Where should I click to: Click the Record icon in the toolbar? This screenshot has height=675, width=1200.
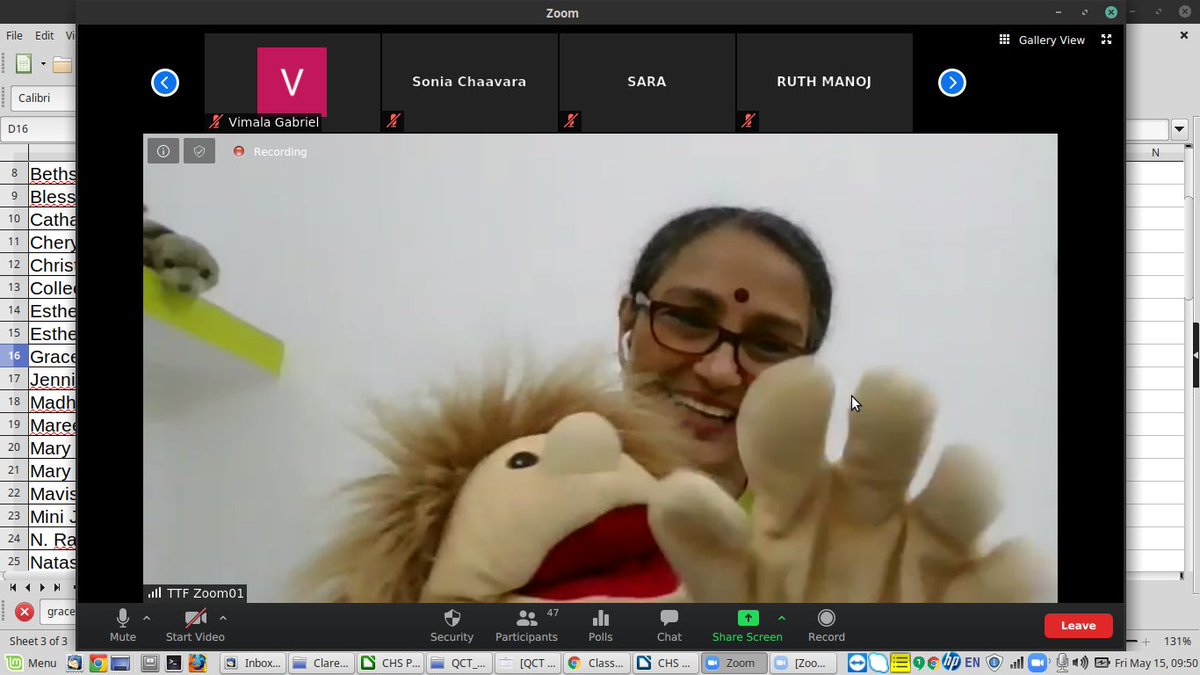(826, 618)
